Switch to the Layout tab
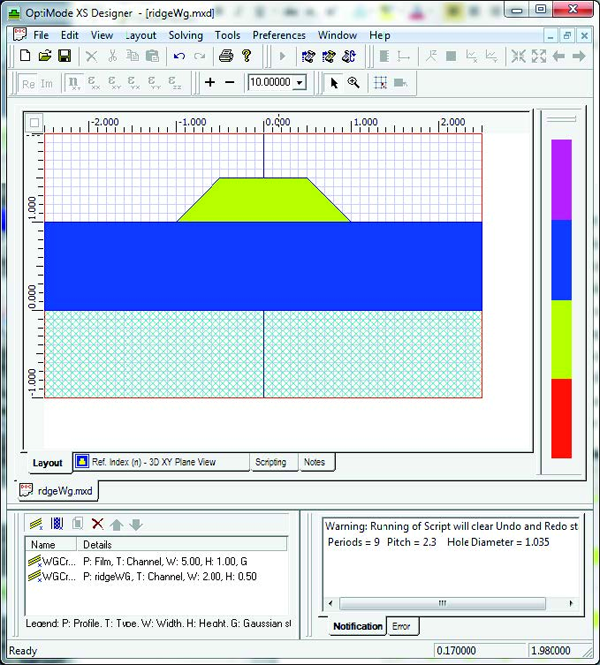 coord(47,463)
